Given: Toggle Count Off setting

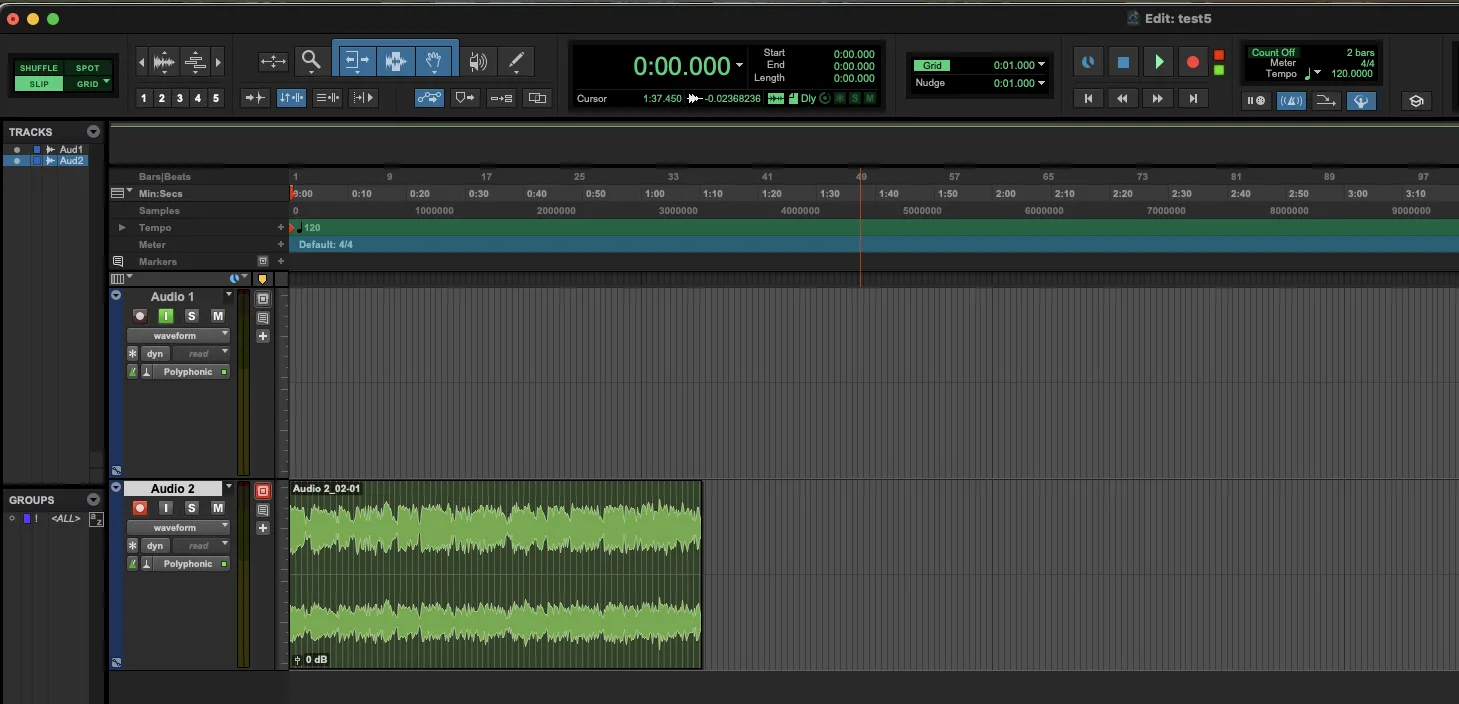Looking at the screenshot, I should tap(1273, 53).
